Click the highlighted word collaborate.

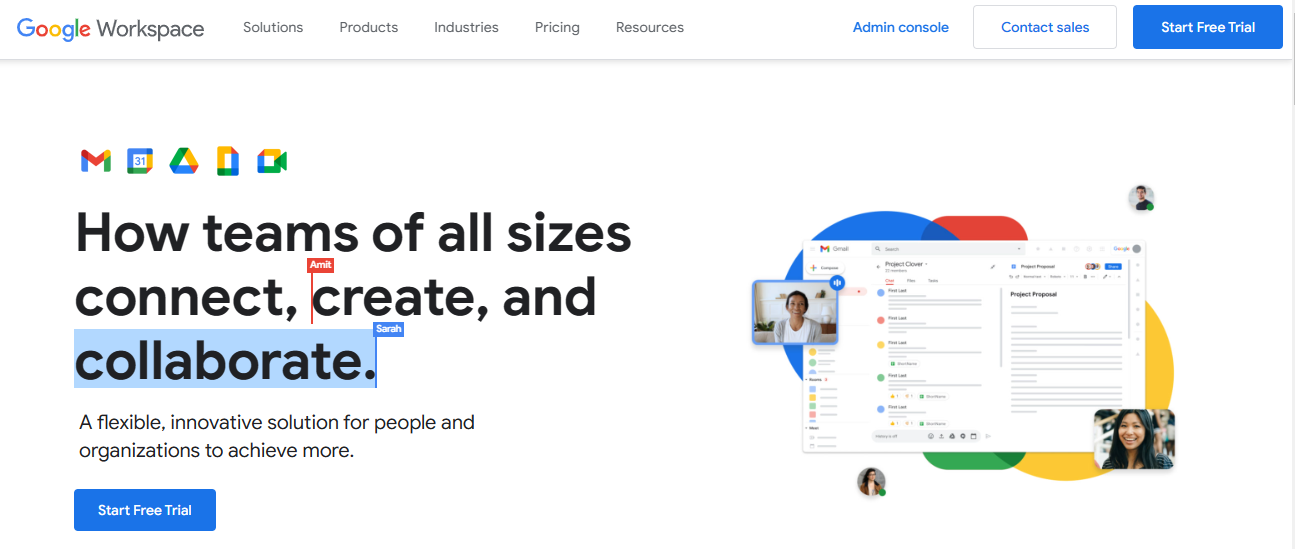(x=225, y=359)
